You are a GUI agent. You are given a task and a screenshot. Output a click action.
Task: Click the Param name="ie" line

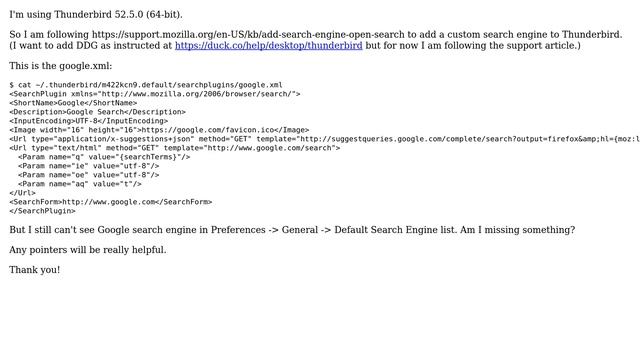pyautogui.click(x=89, y=166)
